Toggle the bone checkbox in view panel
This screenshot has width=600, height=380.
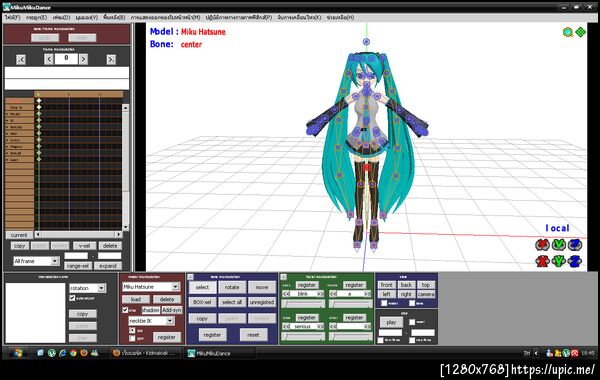412,303
